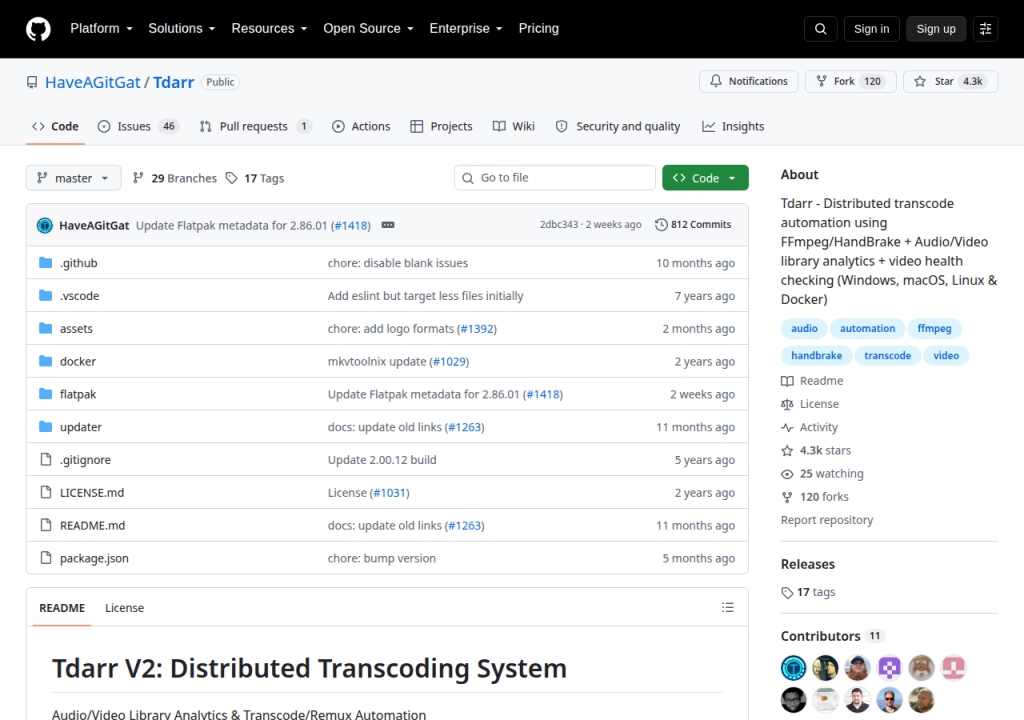Click the pulse icon next to Activity
Screen dimensions: 1024x720
(787, 427)
